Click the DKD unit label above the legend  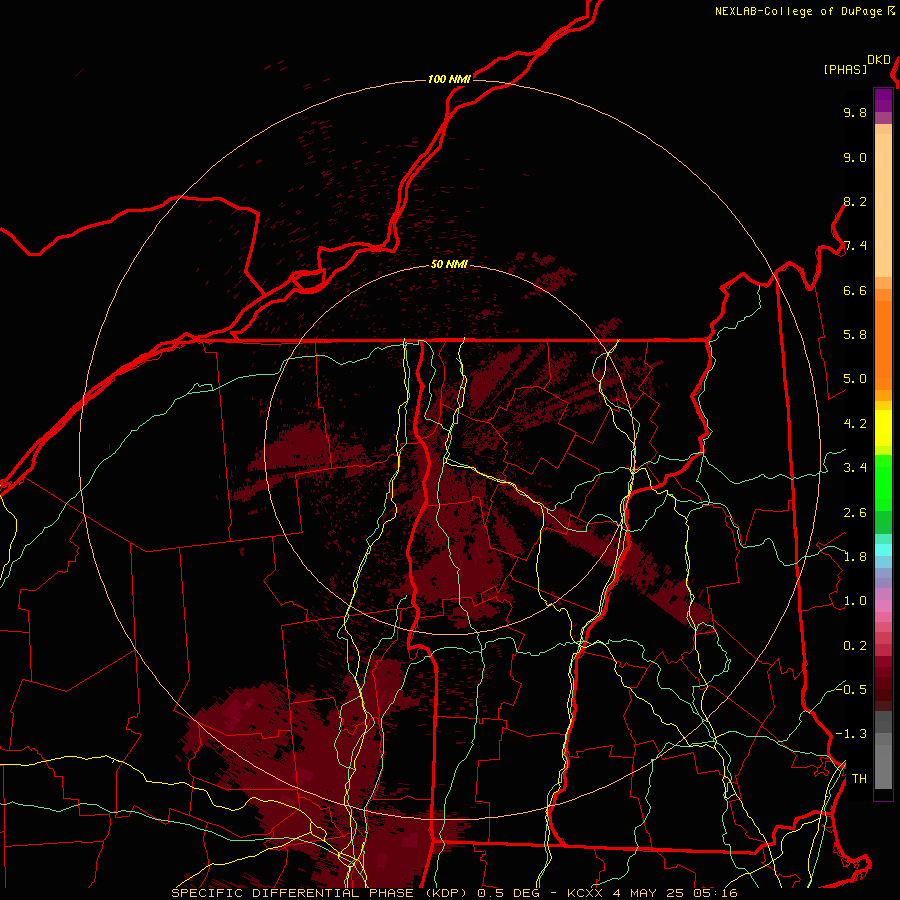[x=879, y=60]
